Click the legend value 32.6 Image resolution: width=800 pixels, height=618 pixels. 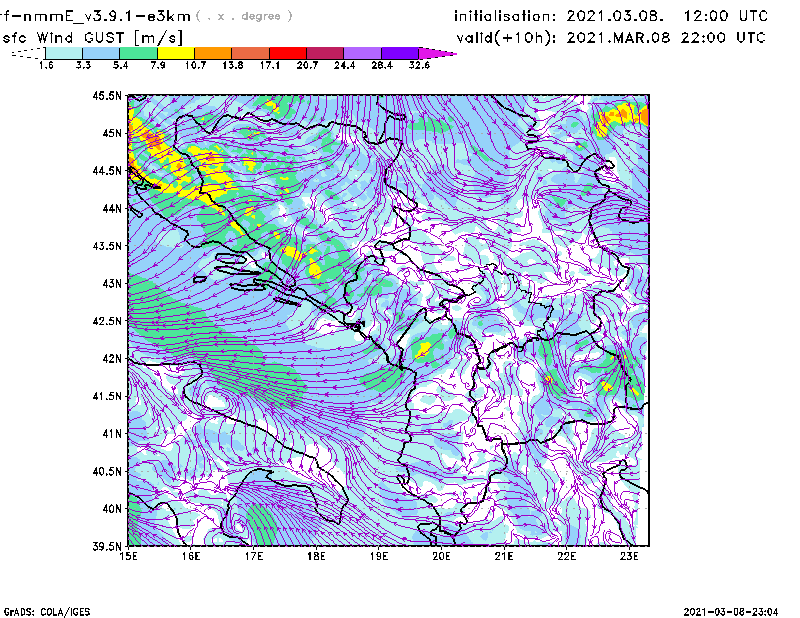pyautogui.click(x=419, y=65)
